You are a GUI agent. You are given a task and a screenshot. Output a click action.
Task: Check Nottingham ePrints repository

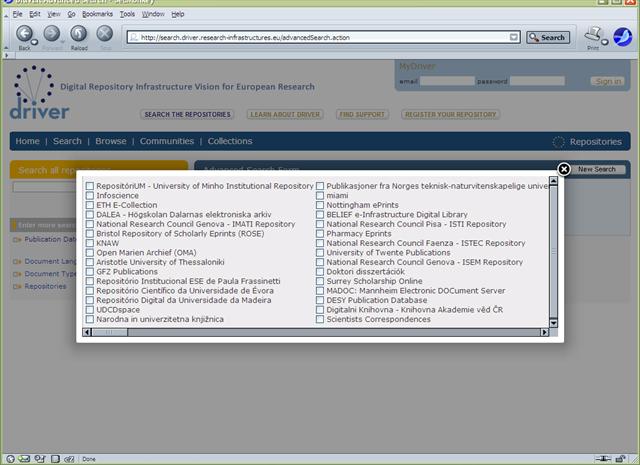click(320, 205)
